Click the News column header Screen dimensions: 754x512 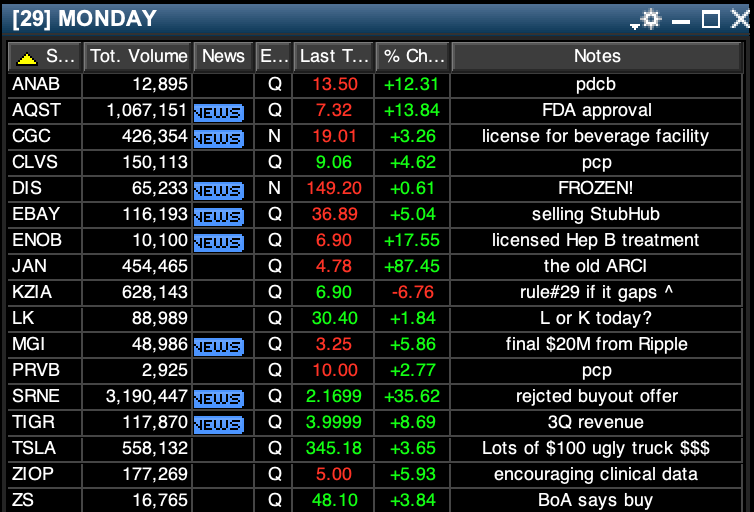pyautogui.click(x=223, y=57)
